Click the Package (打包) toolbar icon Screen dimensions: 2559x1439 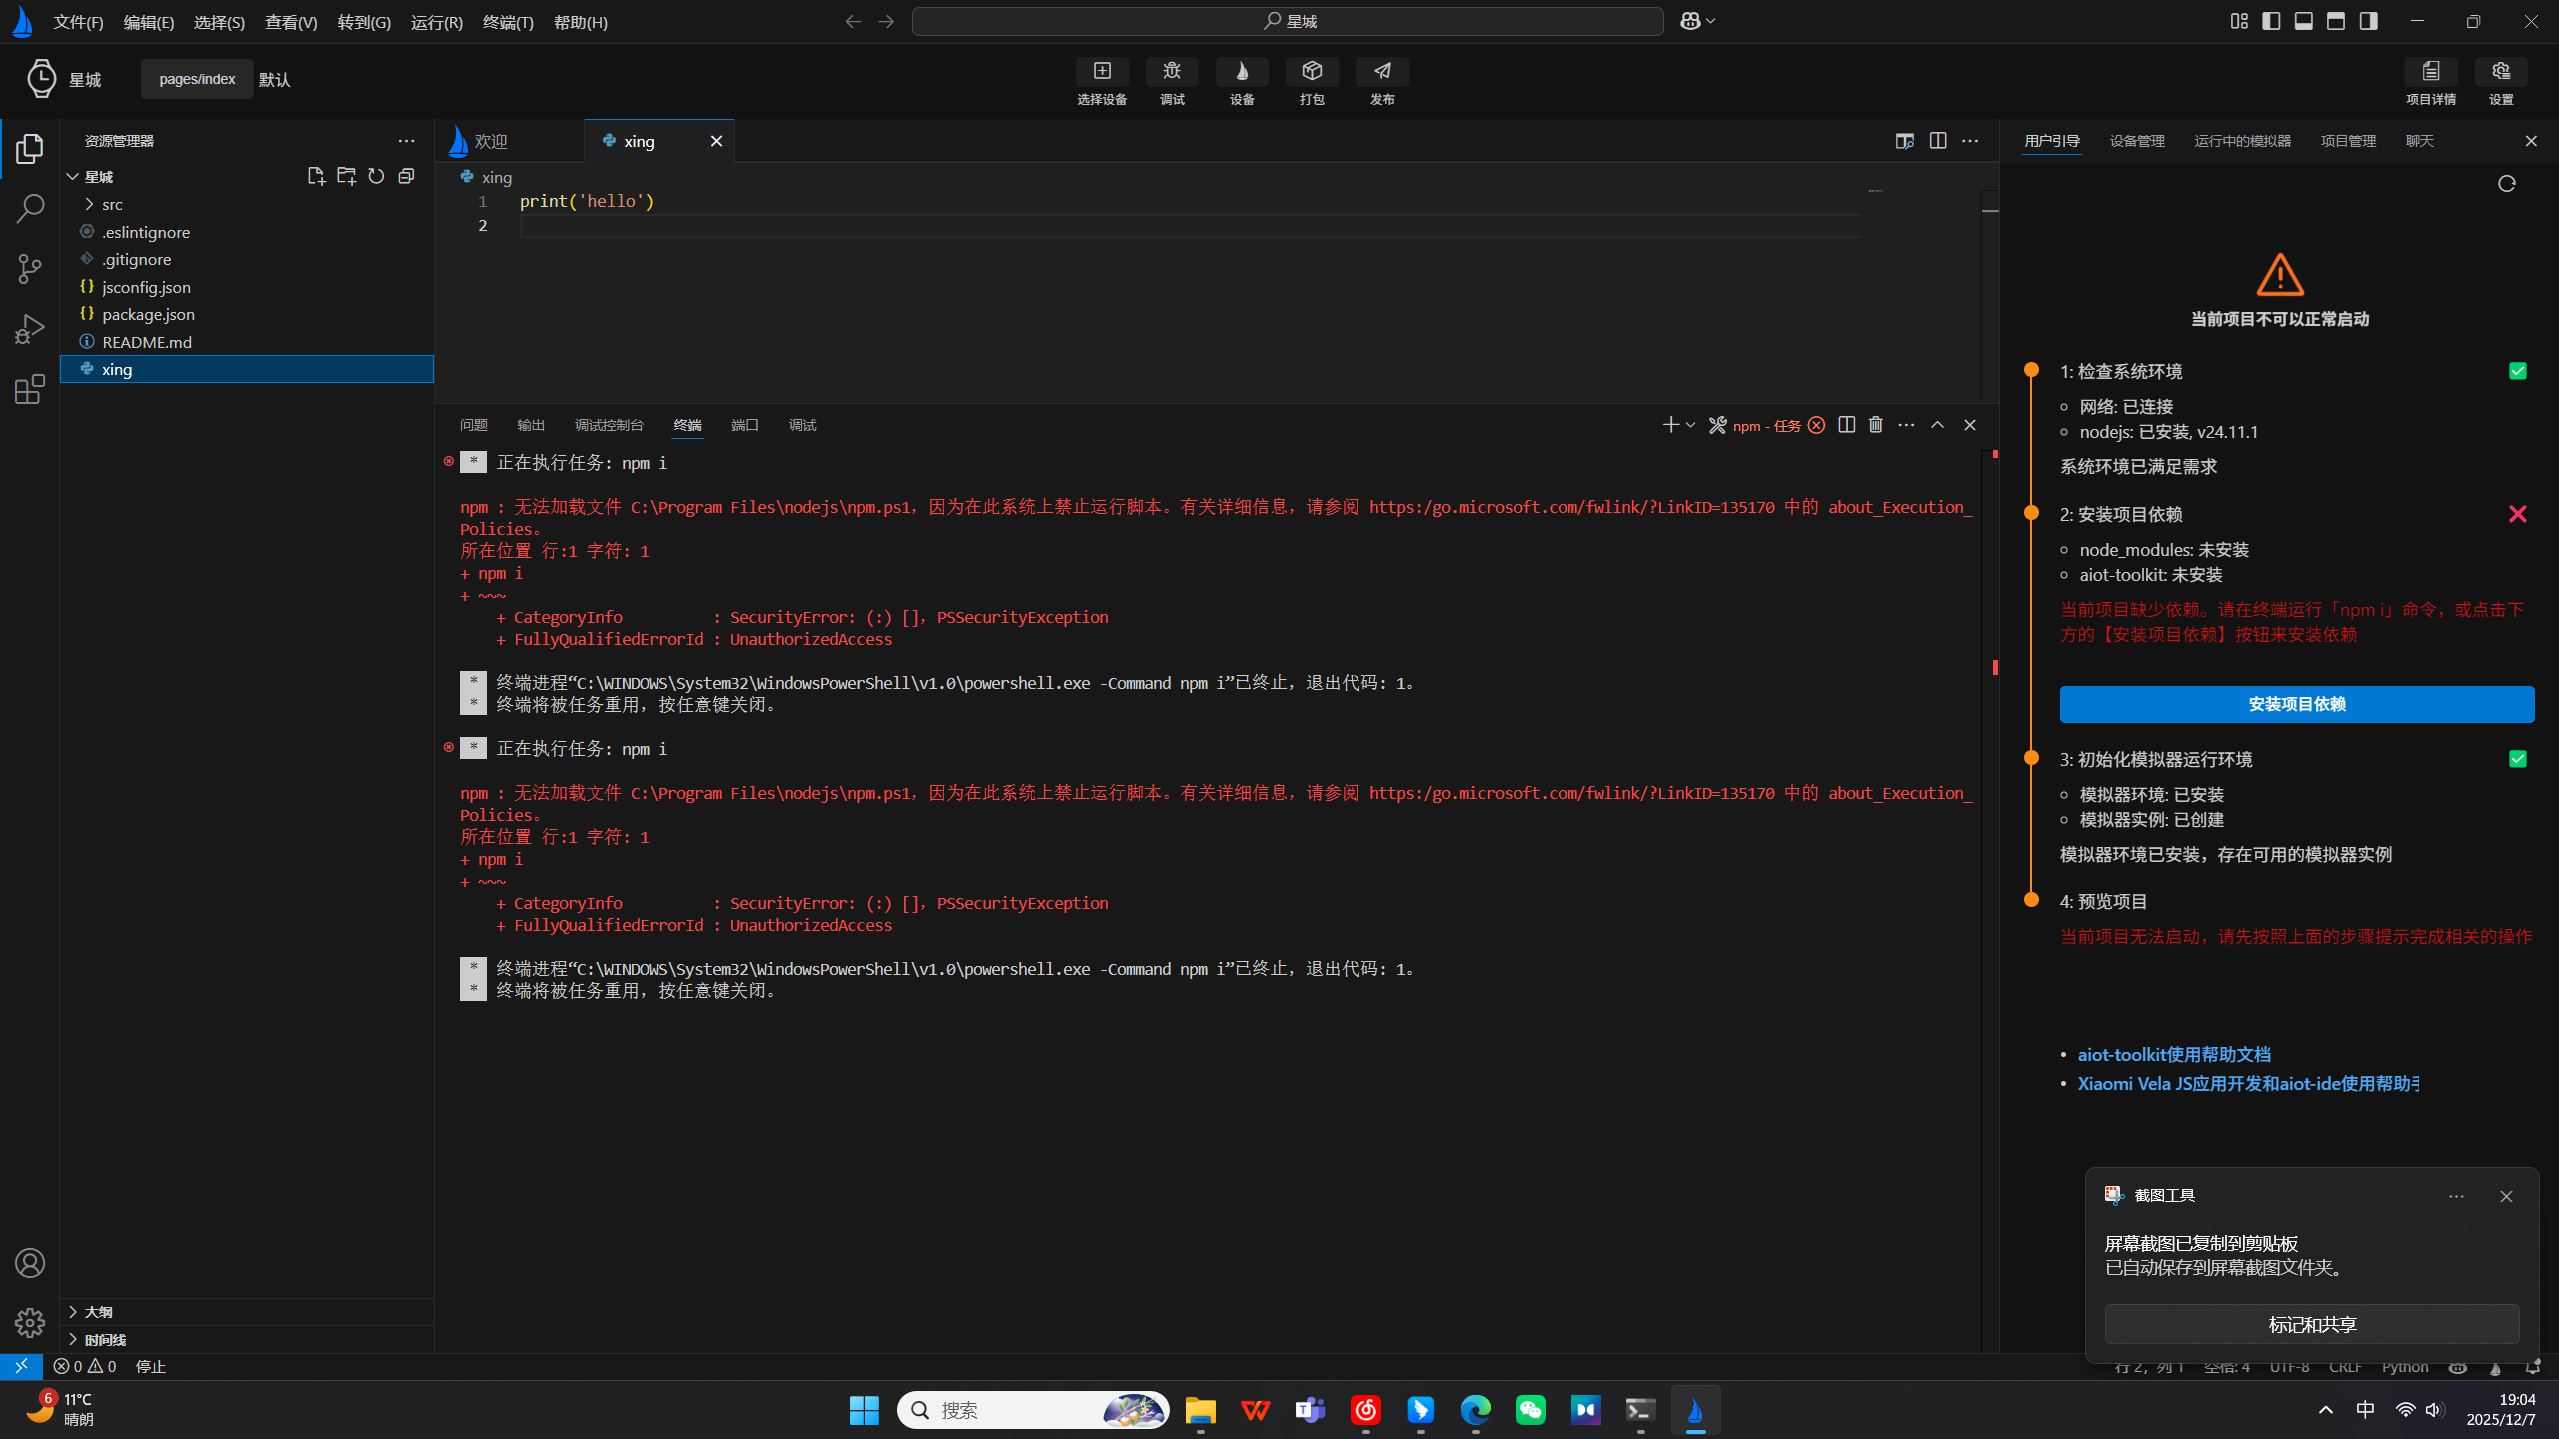1311,72
